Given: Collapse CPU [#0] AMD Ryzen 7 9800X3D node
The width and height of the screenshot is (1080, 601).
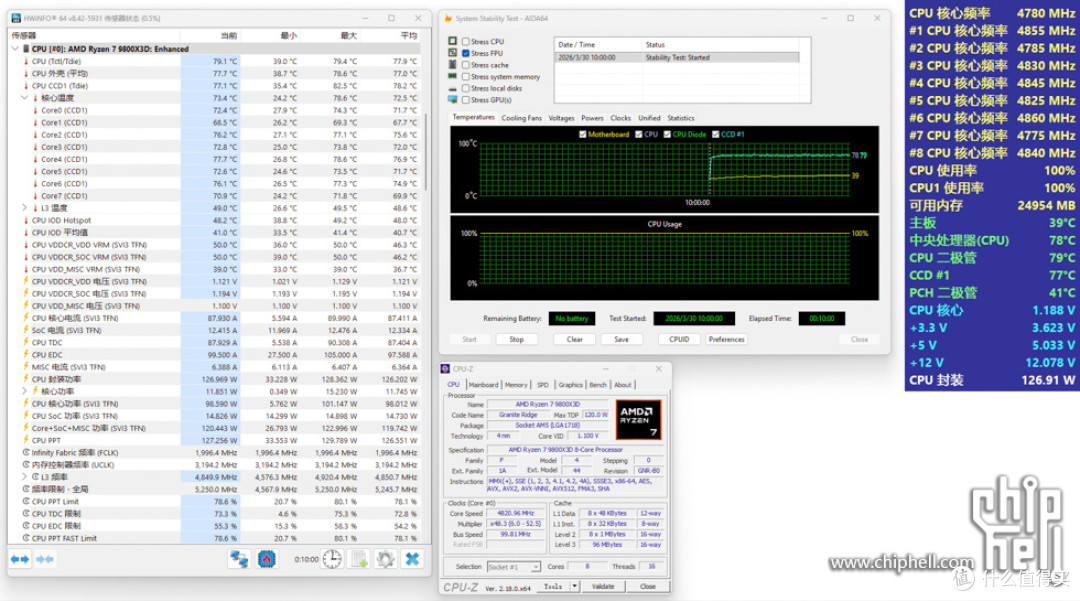Looking at the screenshot, I should point(15,49).
